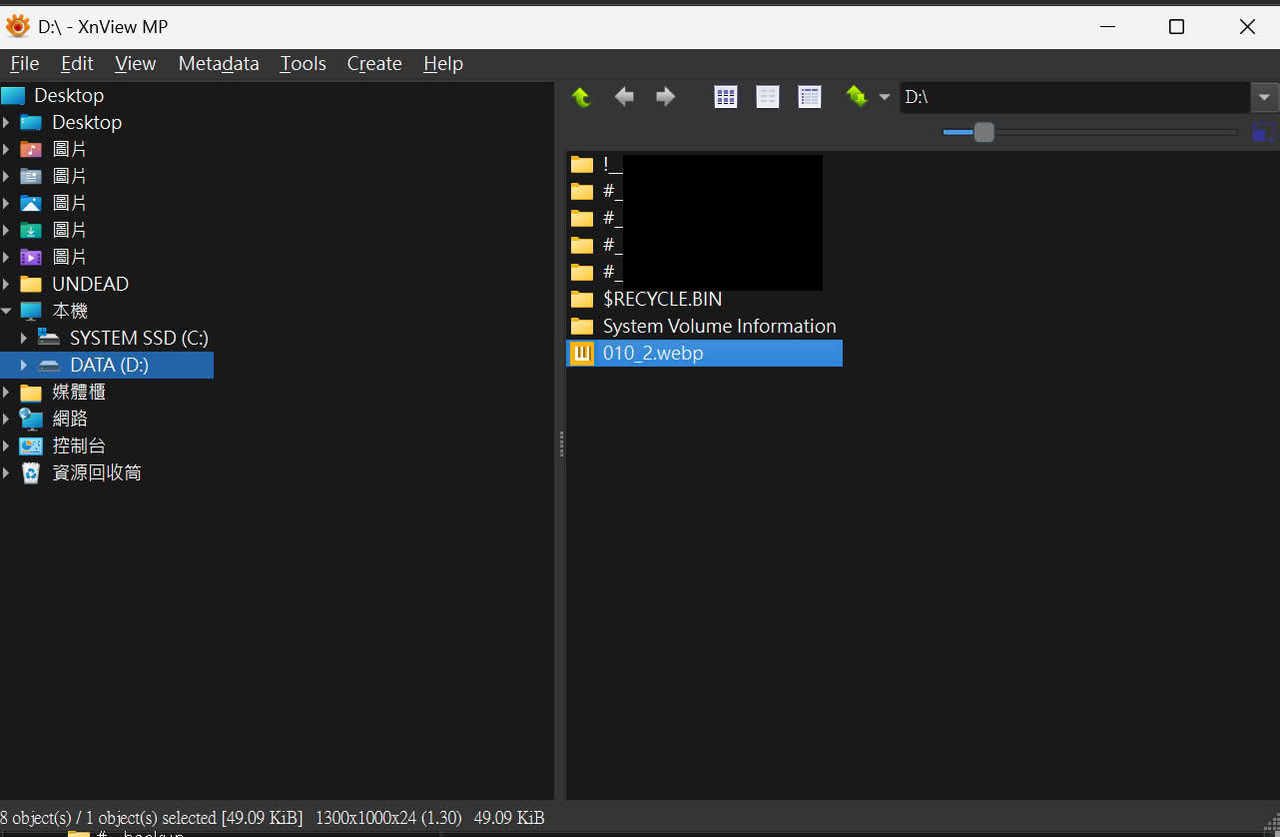This screenshot has width=1280, height=837.
Task: Open the Create menu
Action: tap(374, 64)
